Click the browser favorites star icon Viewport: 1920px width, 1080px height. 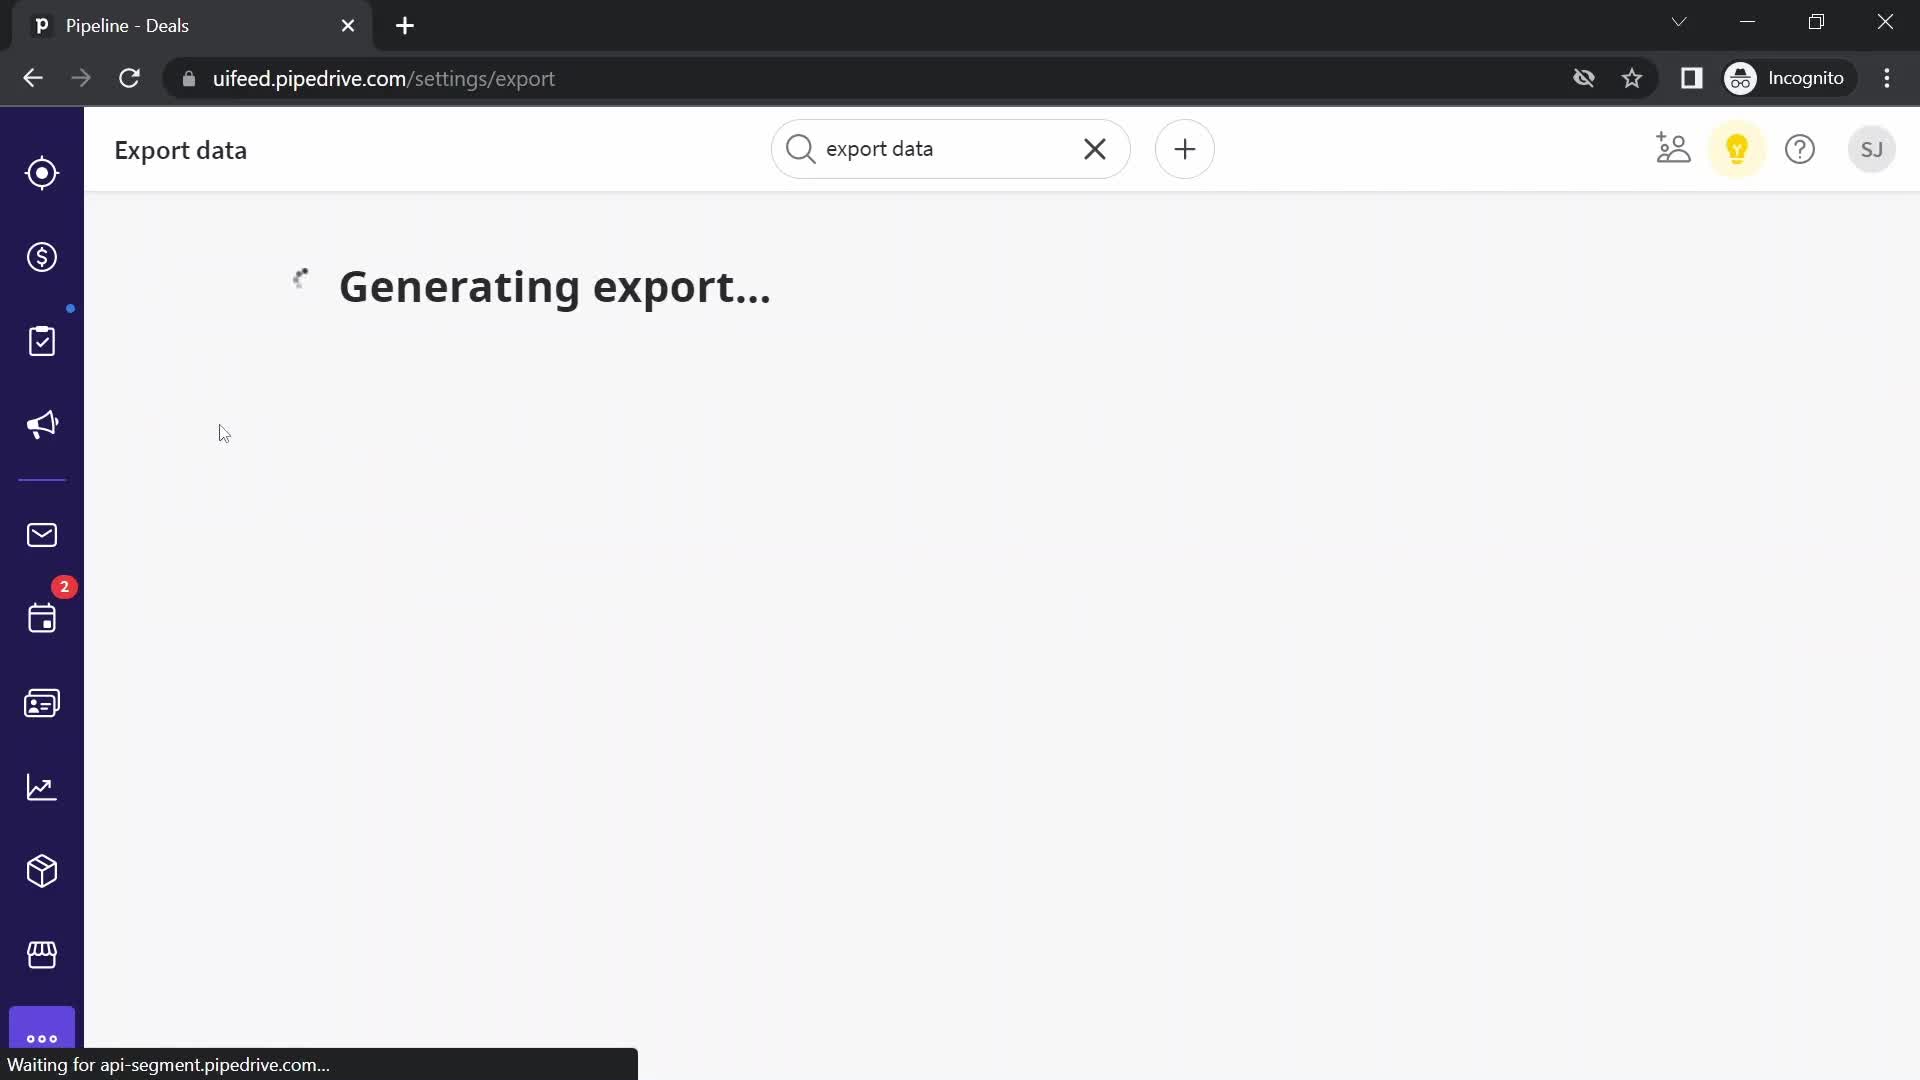(1633, 78)
